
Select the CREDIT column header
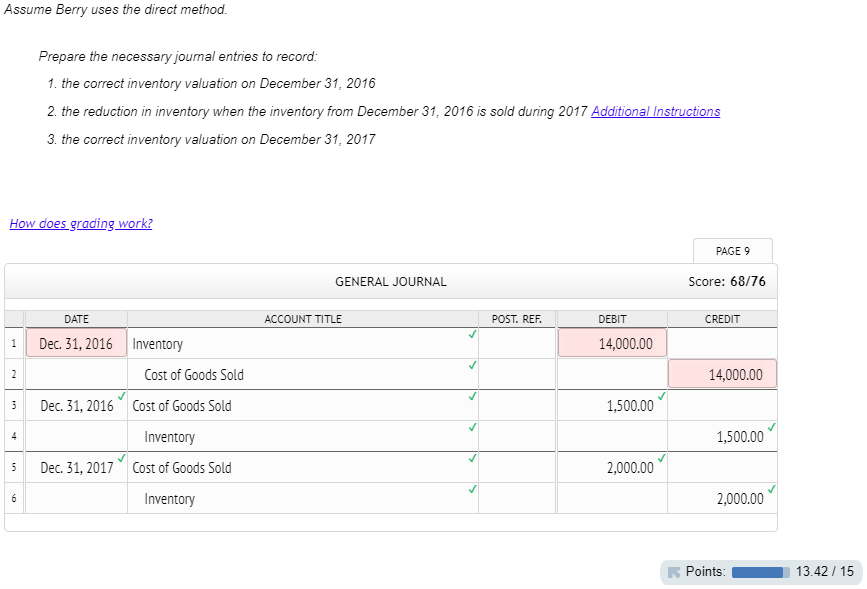tap(722, 319)
